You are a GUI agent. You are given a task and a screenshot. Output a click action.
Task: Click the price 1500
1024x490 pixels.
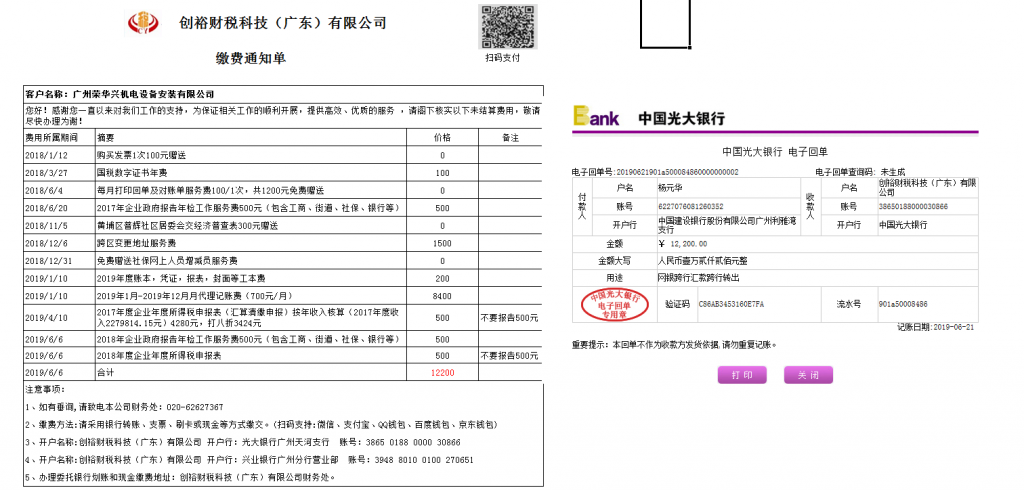pos(442,244)
